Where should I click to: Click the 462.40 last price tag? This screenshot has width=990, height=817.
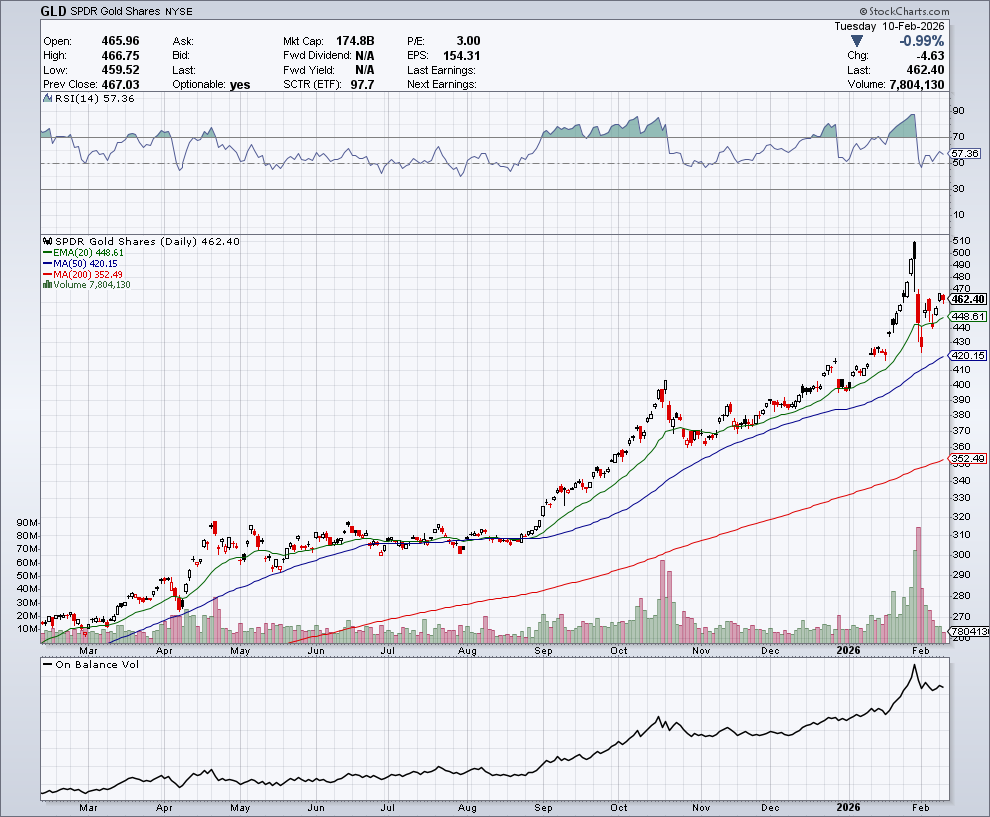click(969, 299)
